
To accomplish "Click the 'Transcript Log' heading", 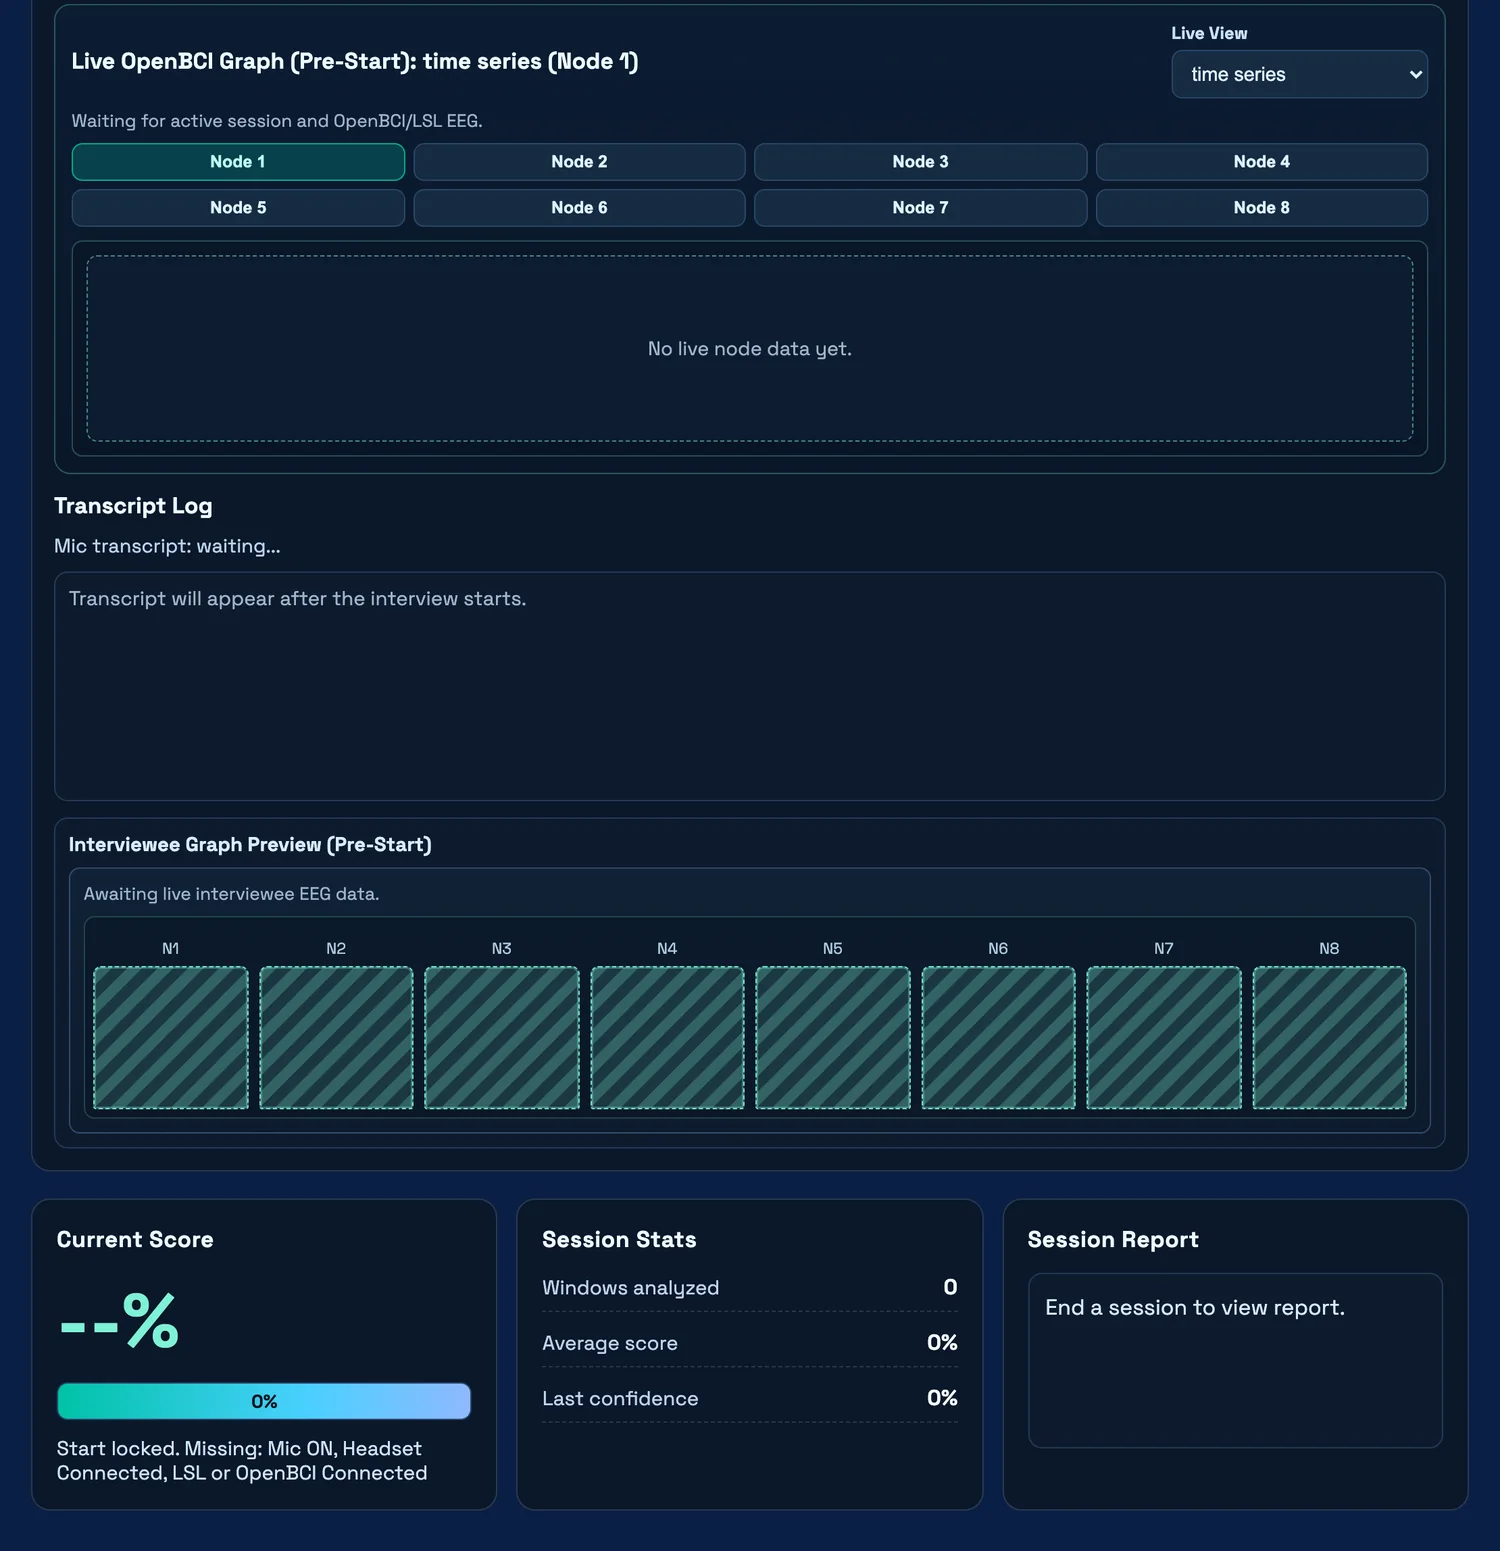I will point(133,506).
